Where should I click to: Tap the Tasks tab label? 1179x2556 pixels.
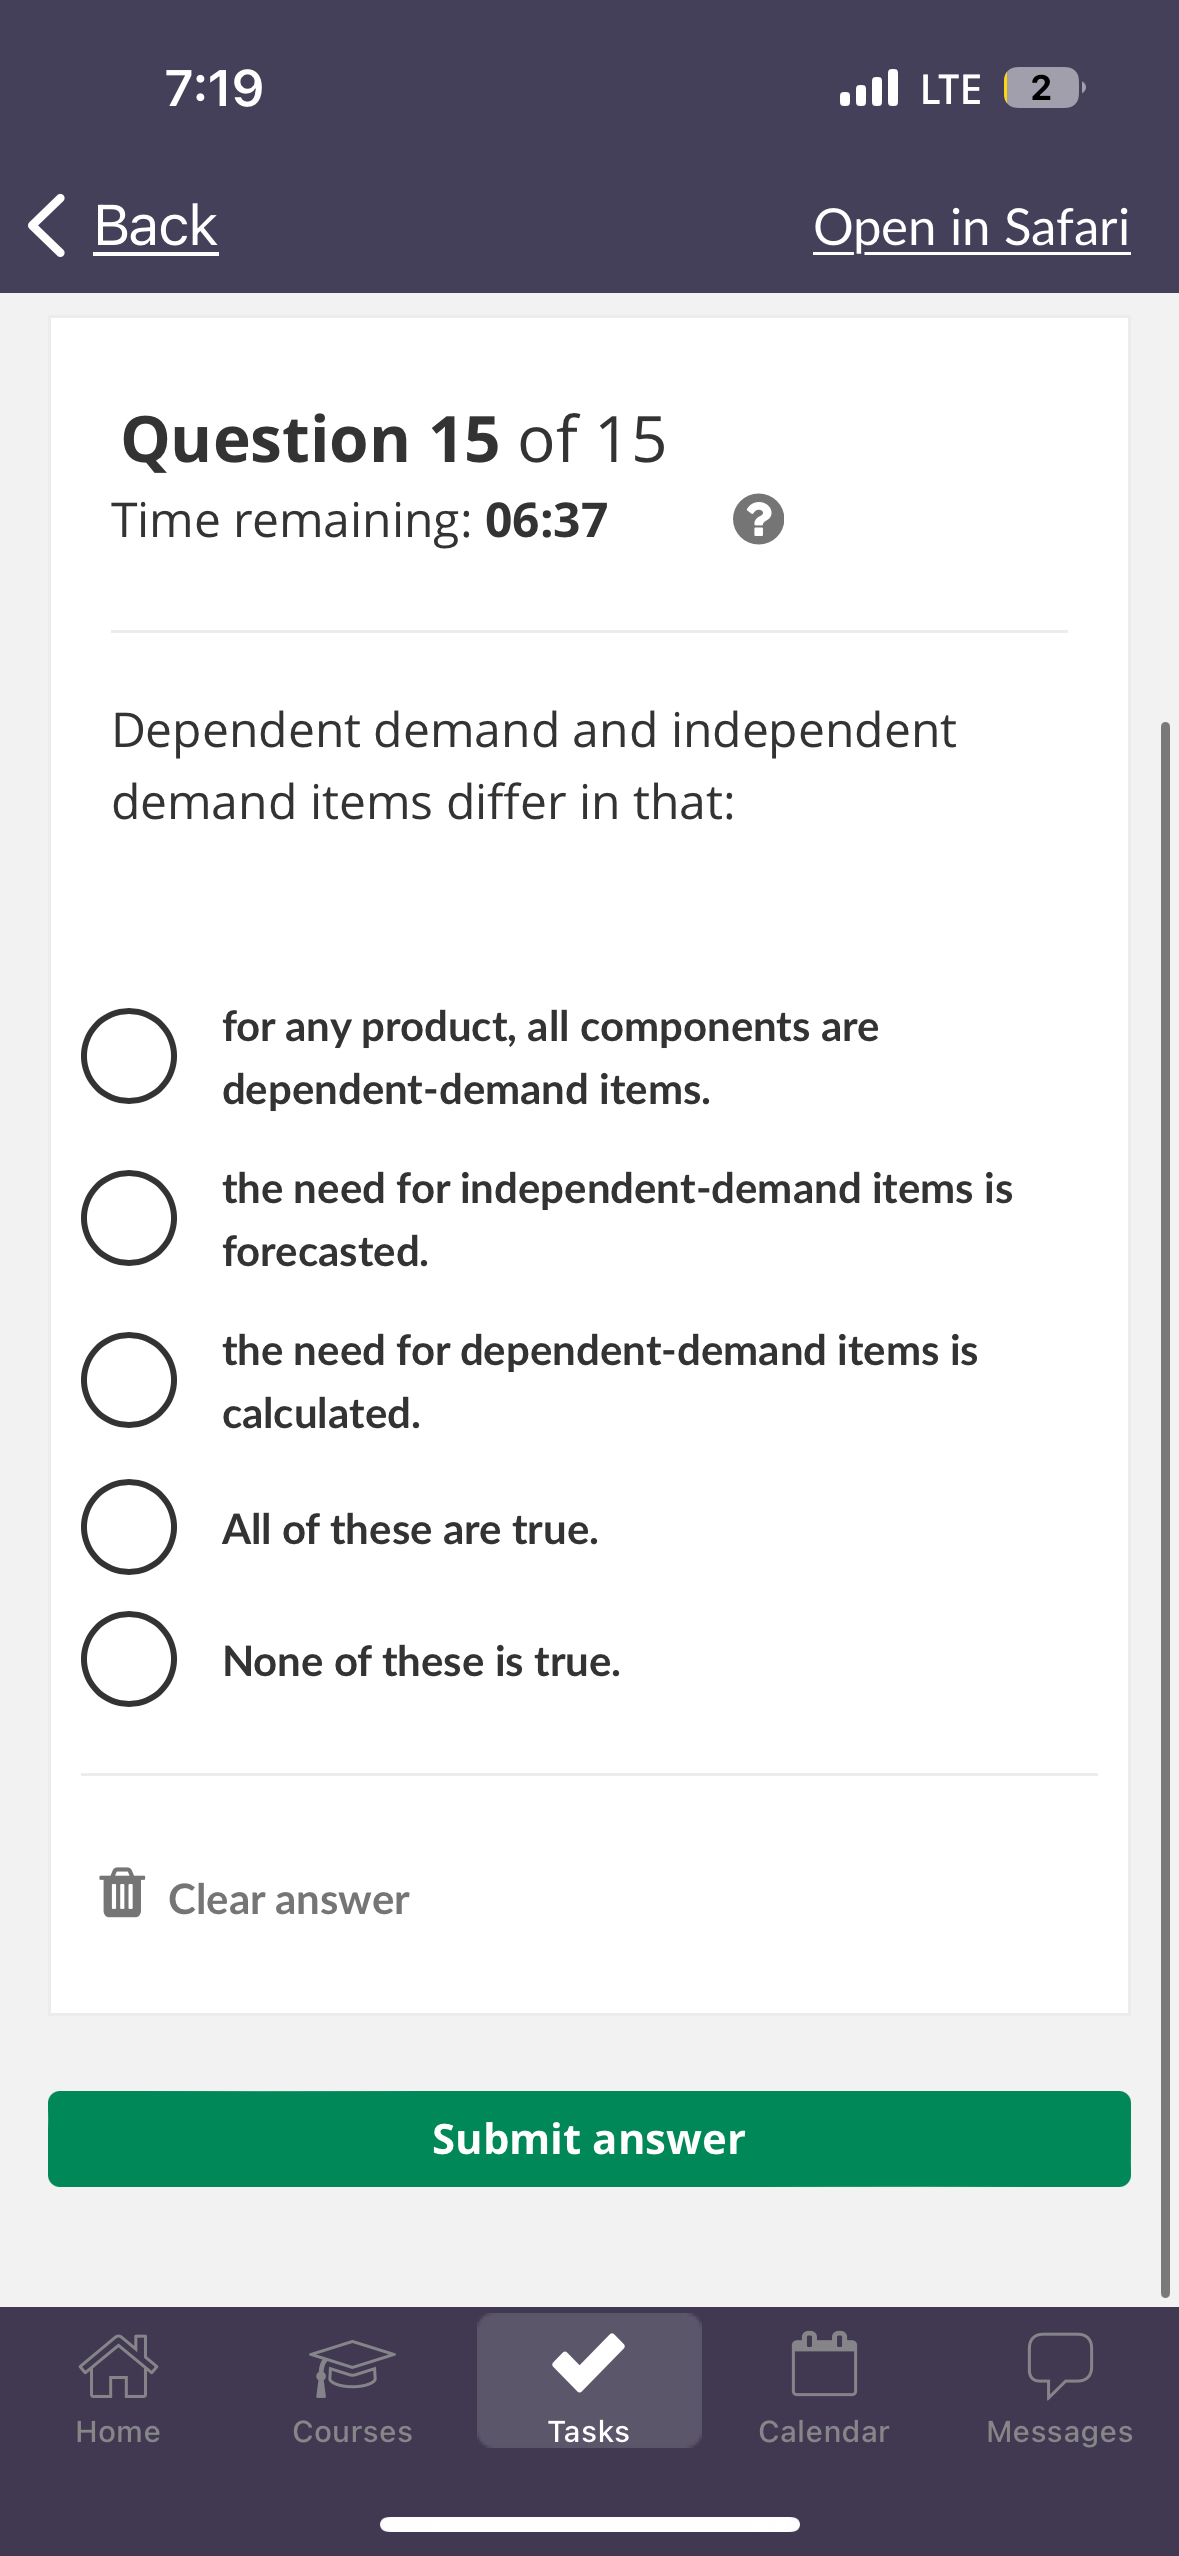(x=588, y=2431)
